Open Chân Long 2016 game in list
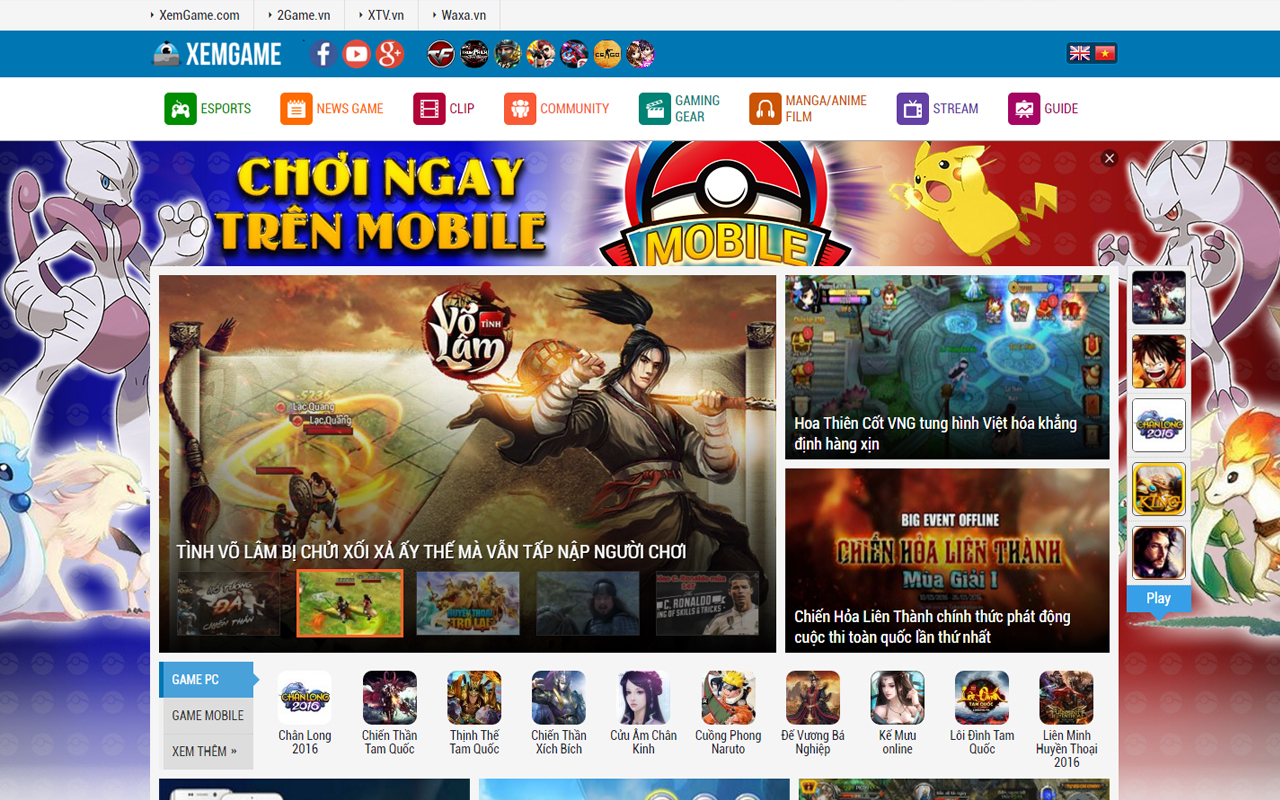The width and height of the screenshot is (1280, 800). click(x=305, y=713)
